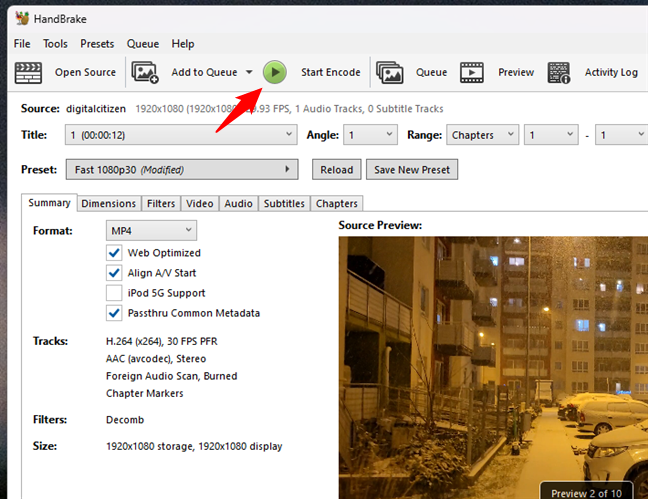Viewport: 648px width, 499px height.
Task: Switch to the Dimensions tab
Action: click(x=109, y=203)
